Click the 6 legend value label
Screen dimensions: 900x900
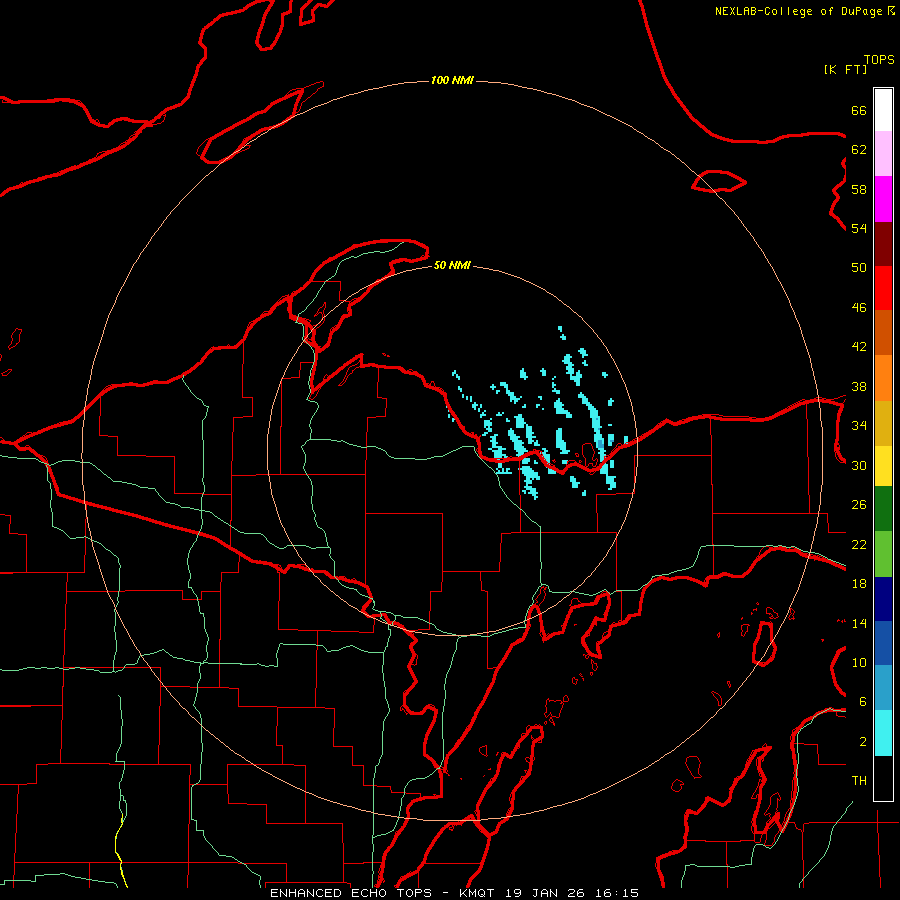863,702
